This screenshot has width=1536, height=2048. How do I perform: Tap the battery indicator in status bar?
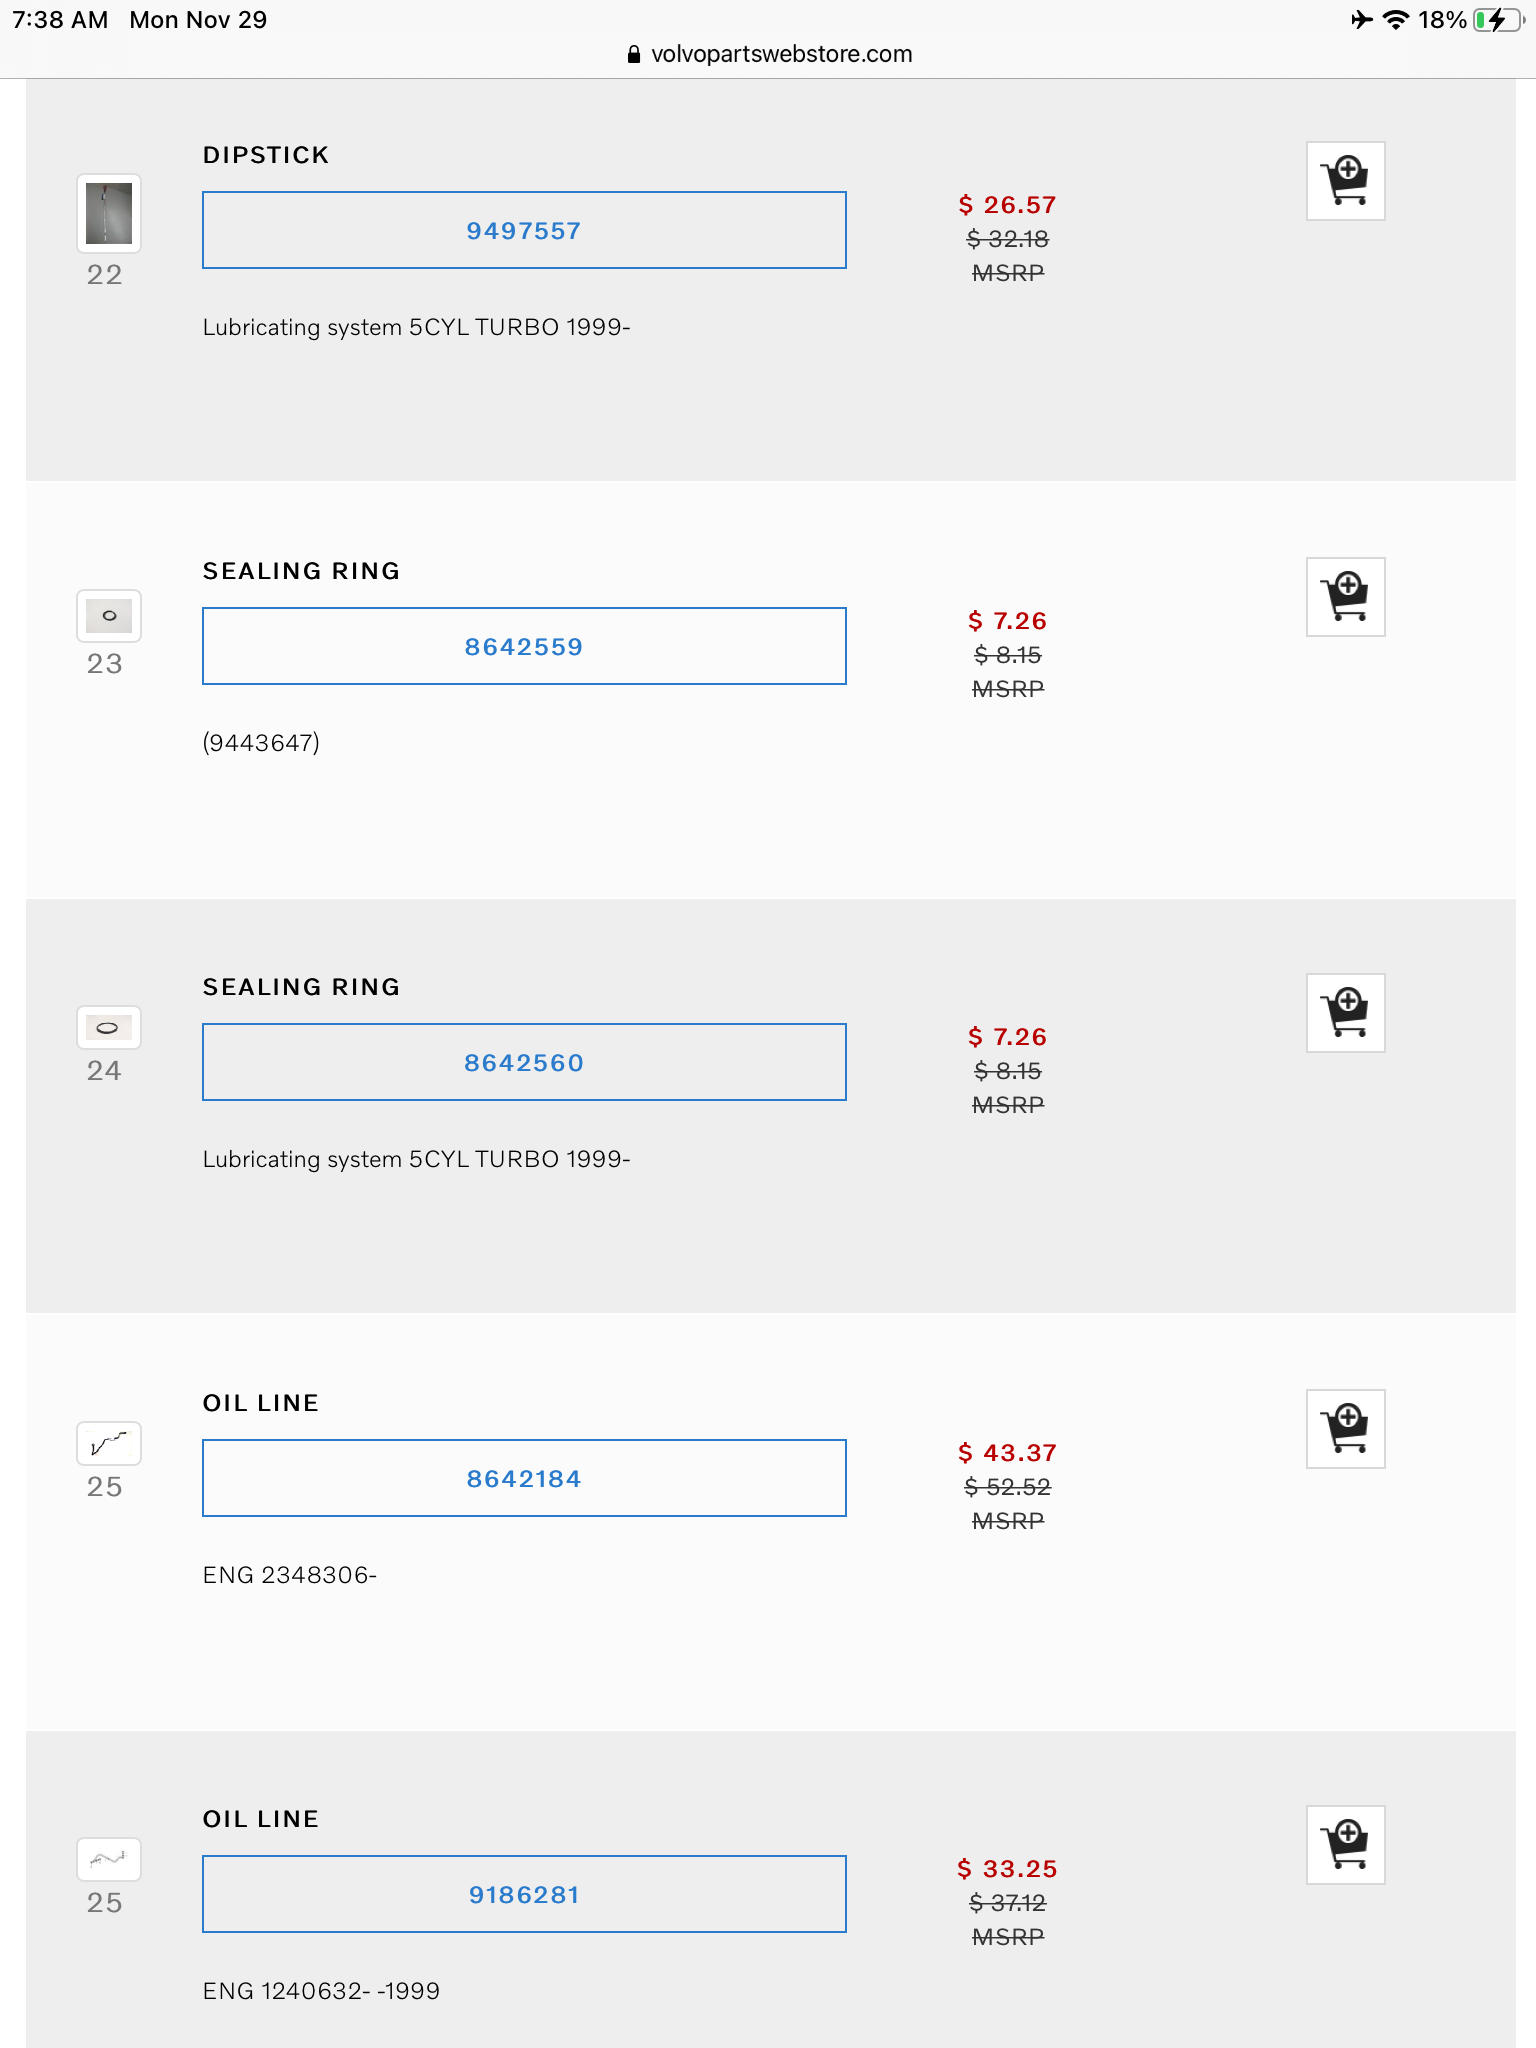tap(1497, 20)
